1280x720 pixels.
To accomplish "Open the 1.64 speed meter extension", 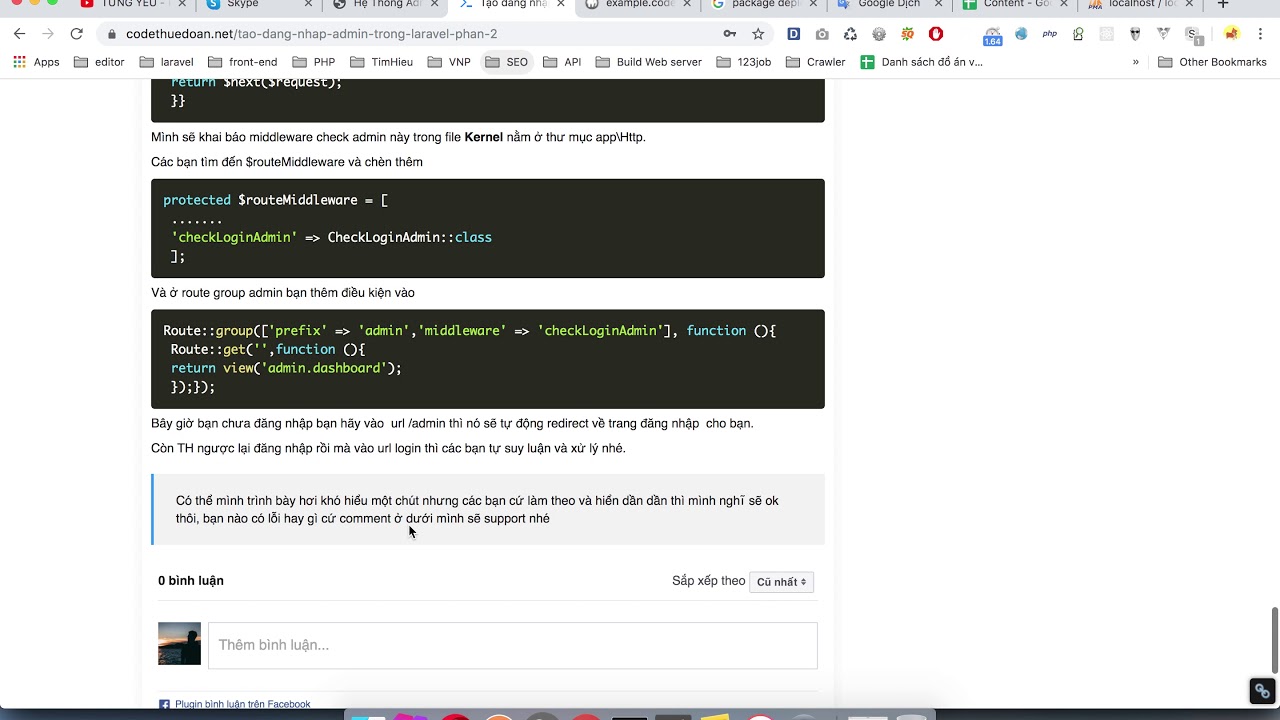I will point(992,35).
